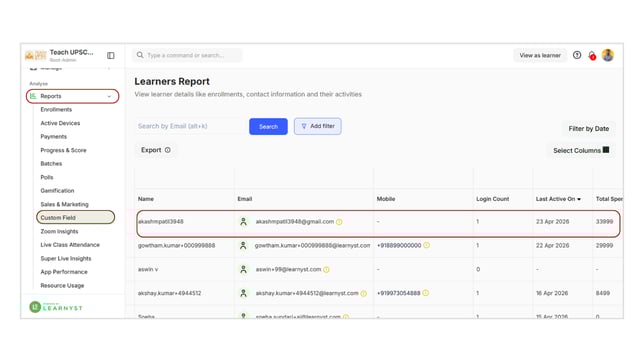Screen dimensions: 644x362
Task: Open the Resource Usage report
Action: 62,285
